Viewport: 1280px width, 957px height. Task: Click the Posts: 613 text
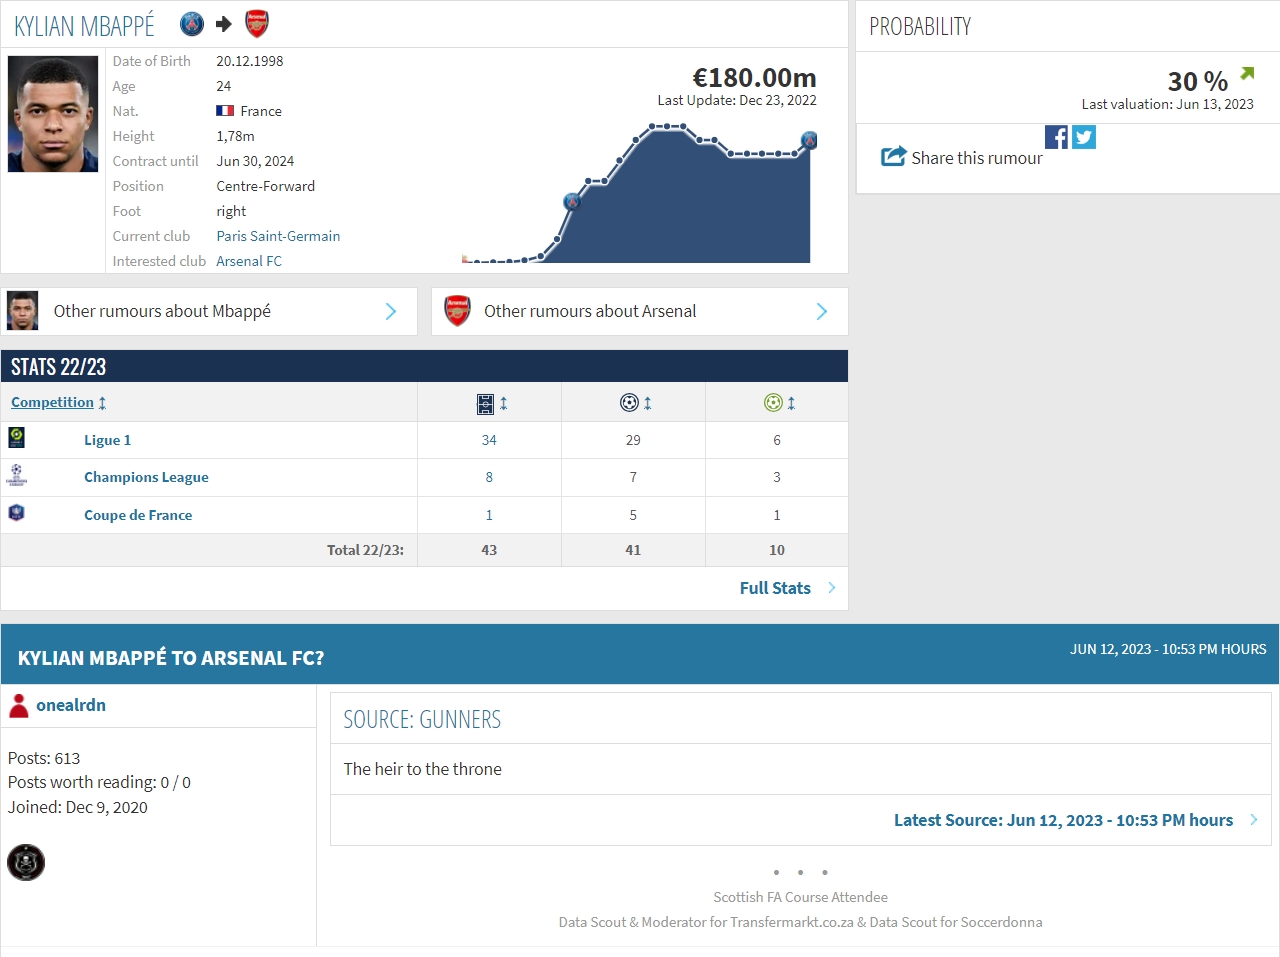click(44, 758)
